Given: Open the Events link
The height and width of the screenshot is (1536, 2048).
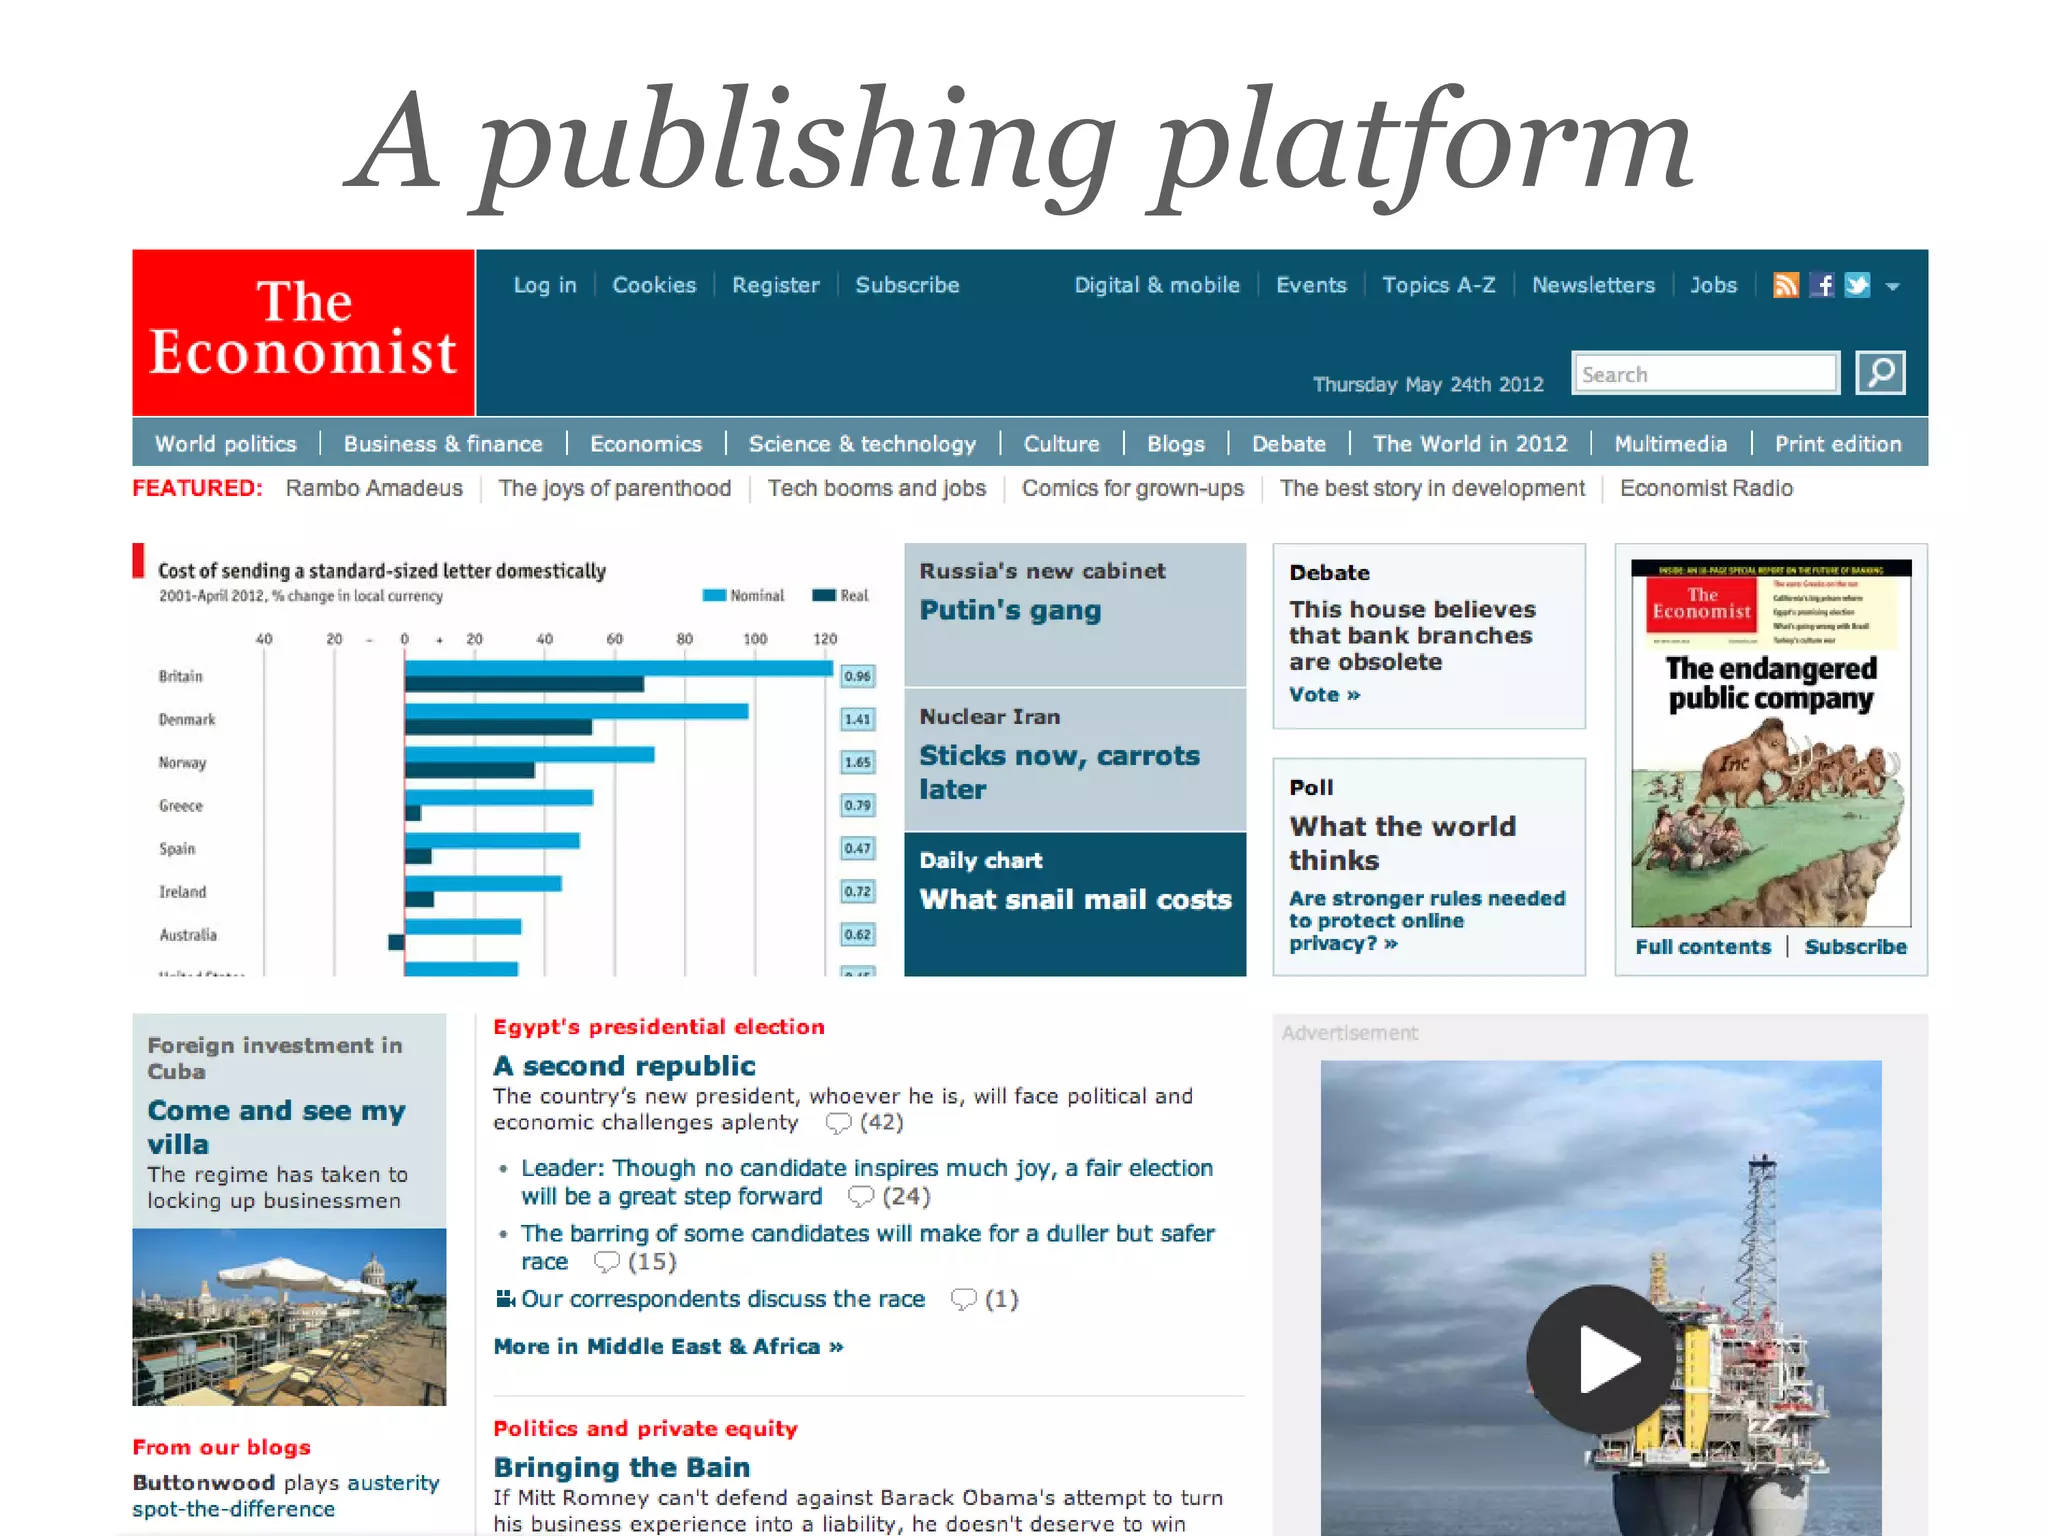Looking at the screenshot, I should point(1311,285).
